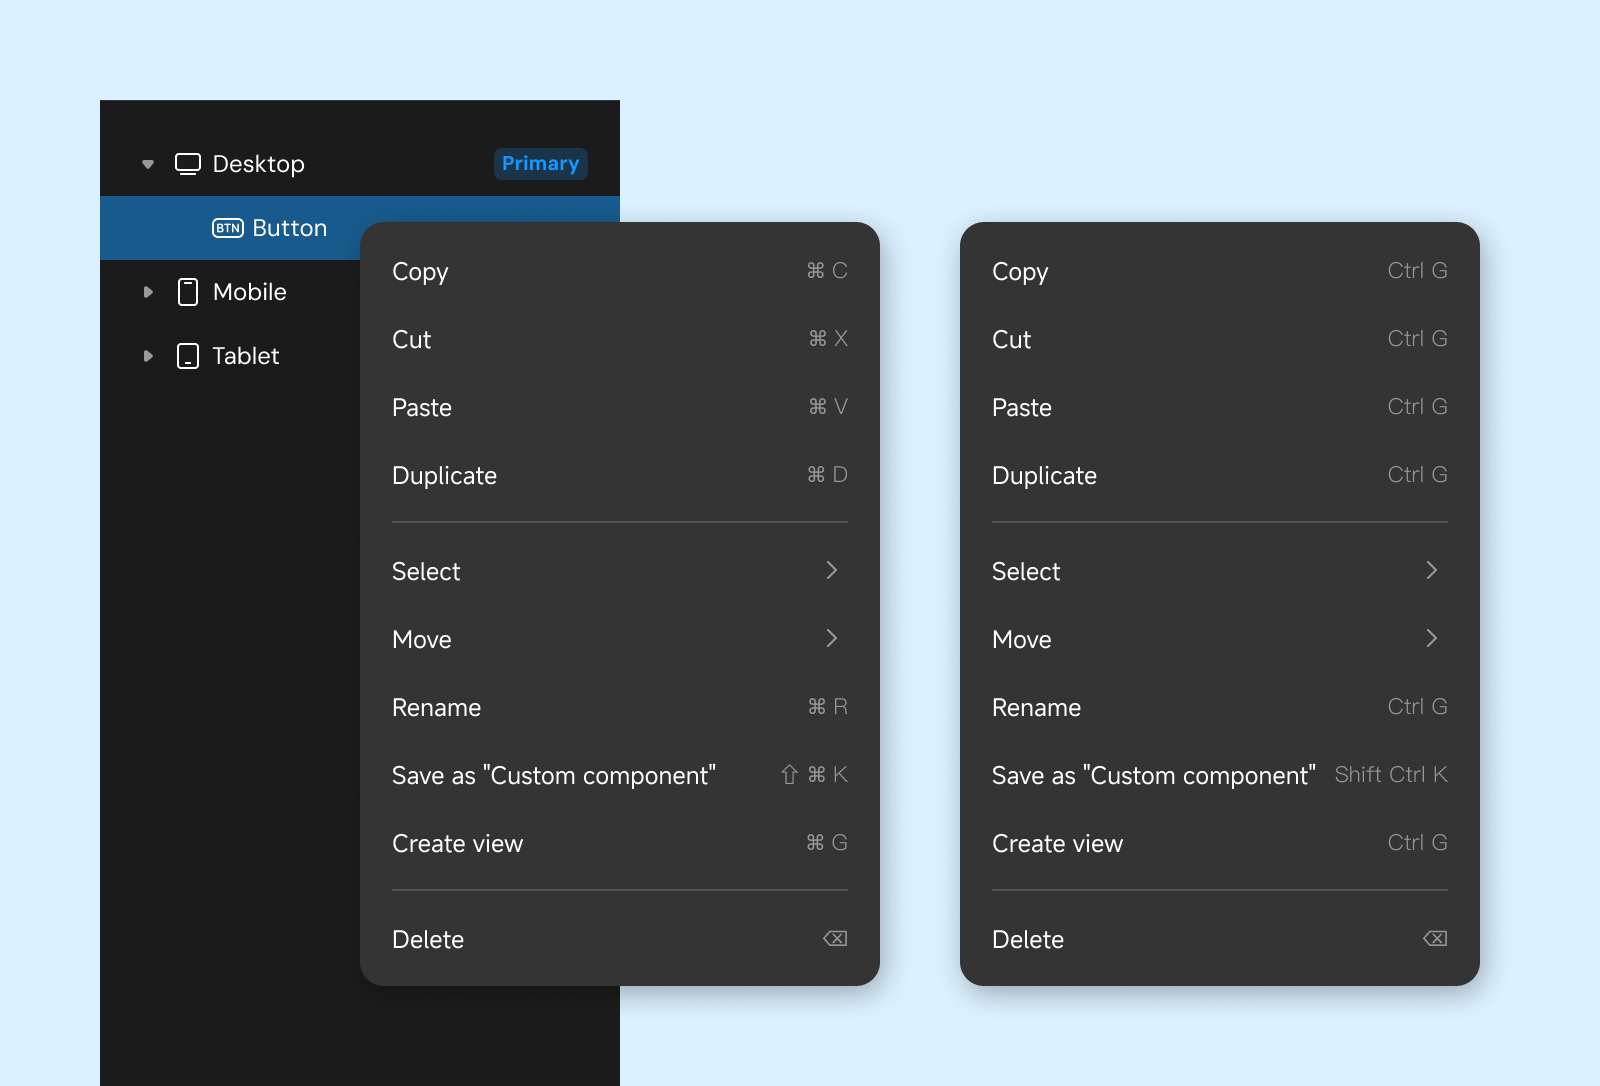Click Ctrl G hint beside right-menu Copy
Viewport: 1600px width, 1086px height.
(1418, 271)
